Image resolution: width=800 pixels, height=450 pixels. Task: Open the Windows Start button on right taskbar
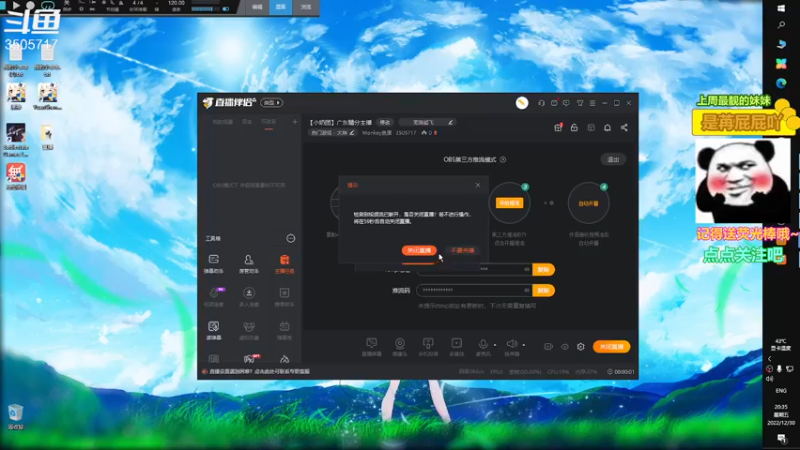[781, 8]
